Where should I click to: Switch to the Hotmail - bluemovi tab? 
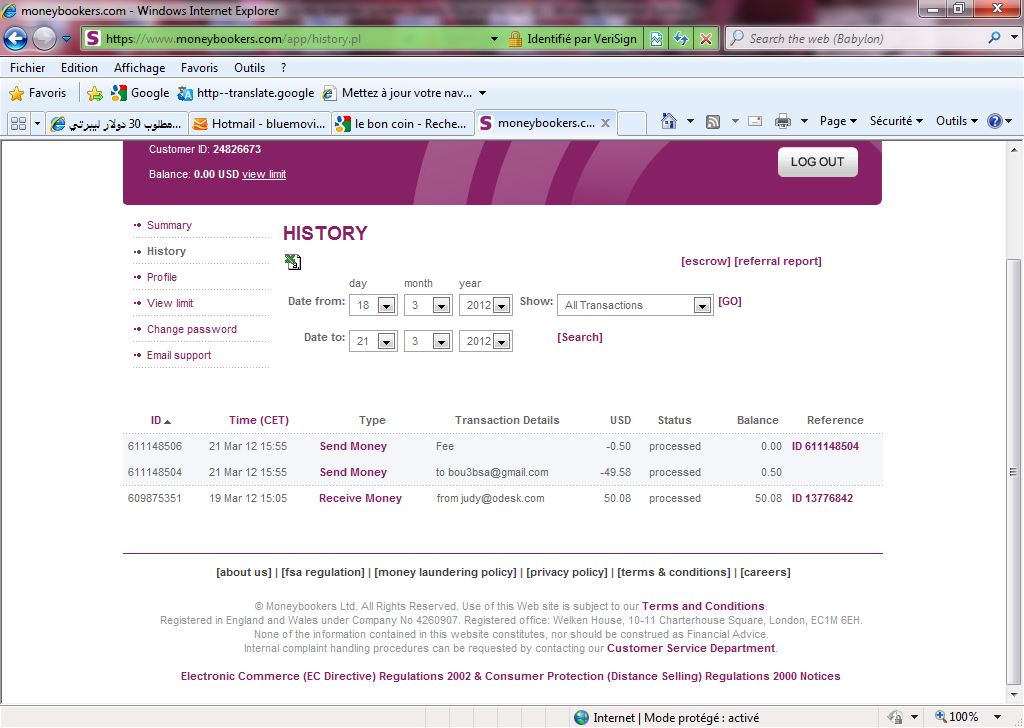coord(260,123)
